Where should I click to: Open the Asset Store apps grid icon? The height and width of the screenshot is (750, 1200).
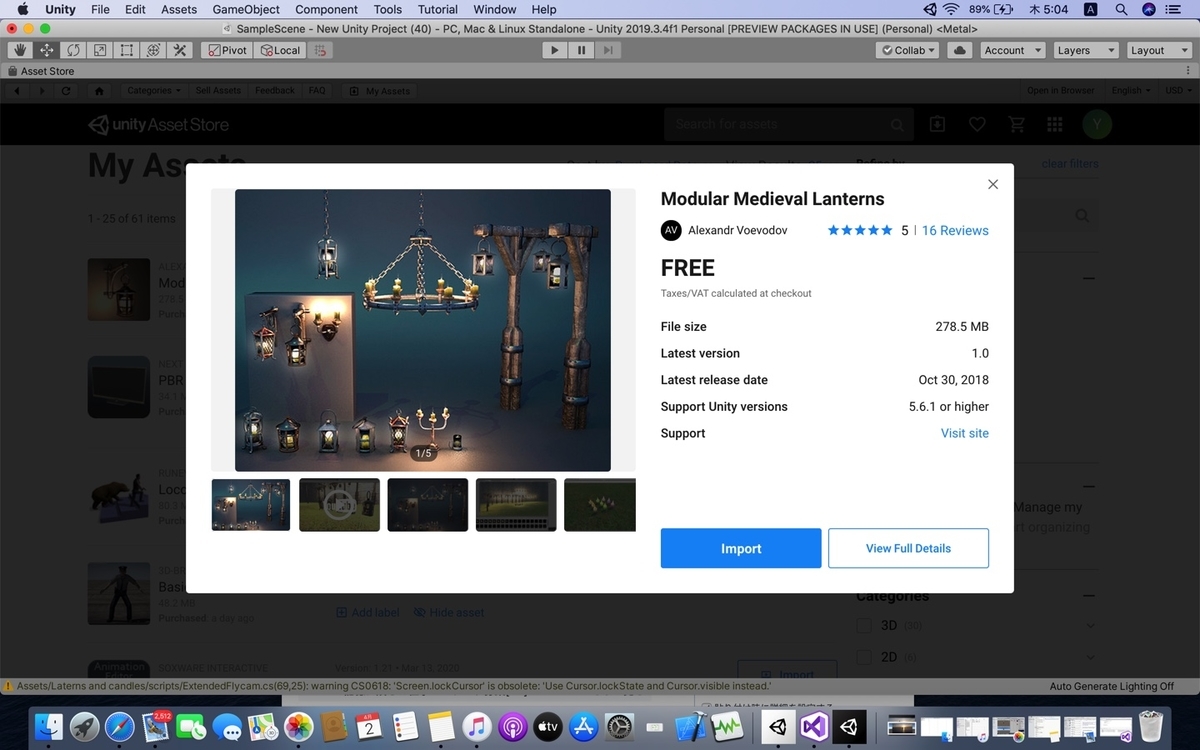1055,124
